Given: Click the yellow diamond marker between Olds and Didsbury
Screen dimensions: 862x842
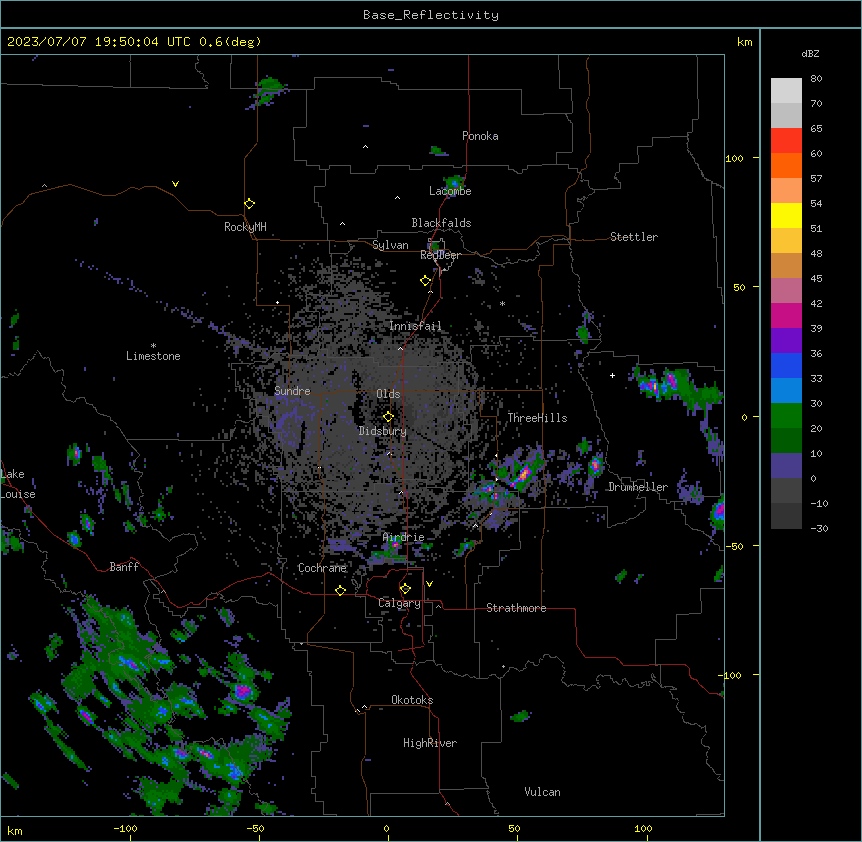Looking at the screenshot, I should [388, 417].
